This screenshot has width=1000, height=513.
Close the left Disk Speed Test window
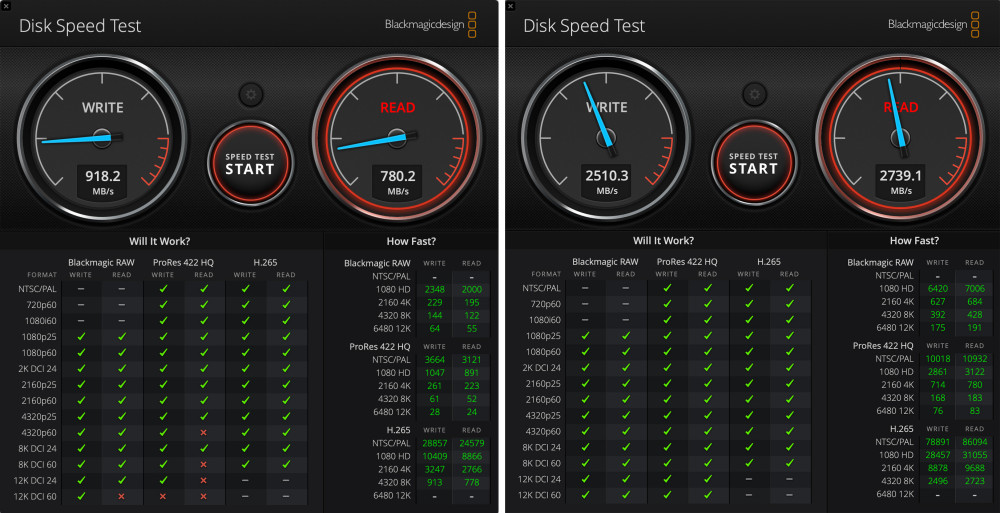pyautogui.click(x=6, y=6)
